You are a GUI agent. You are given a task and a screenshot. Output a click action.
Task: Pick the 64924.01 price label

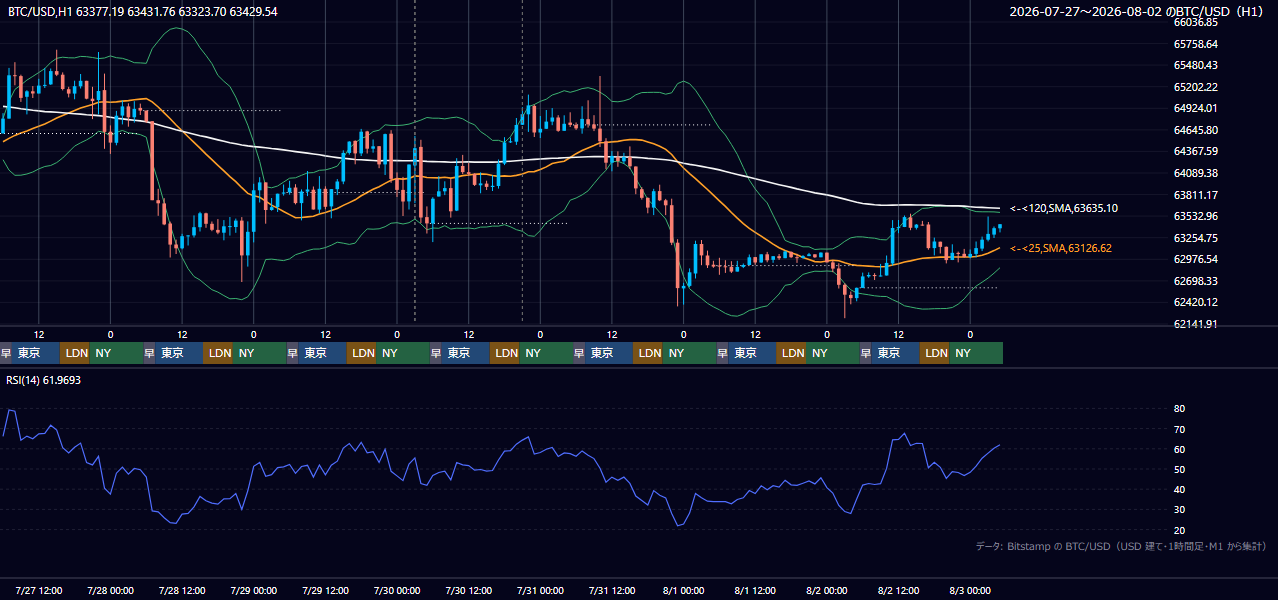pos(1196,108)
